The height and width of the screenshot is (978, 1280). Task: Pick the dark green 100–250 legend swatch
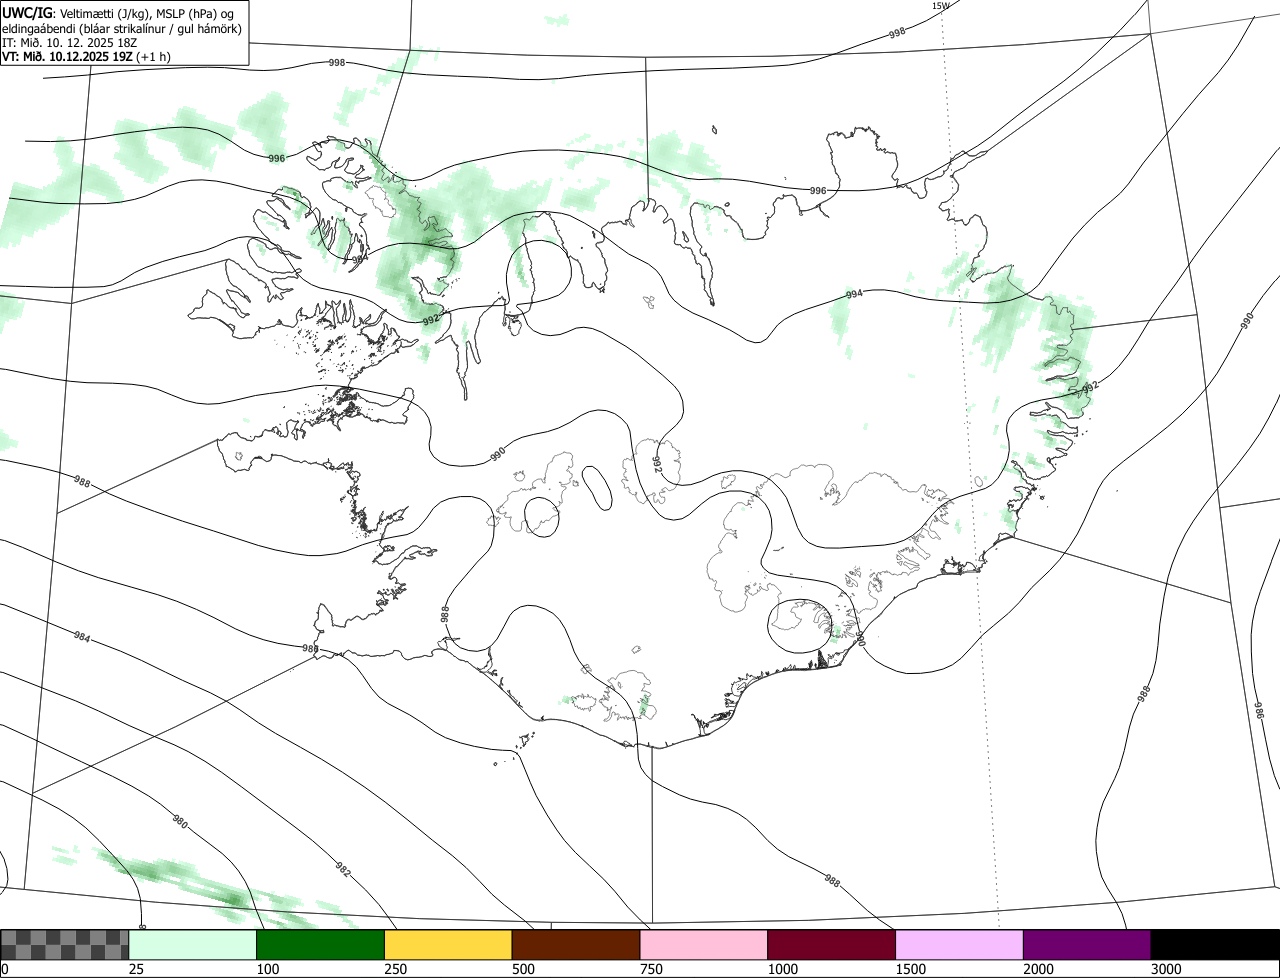tap(321, 945)
